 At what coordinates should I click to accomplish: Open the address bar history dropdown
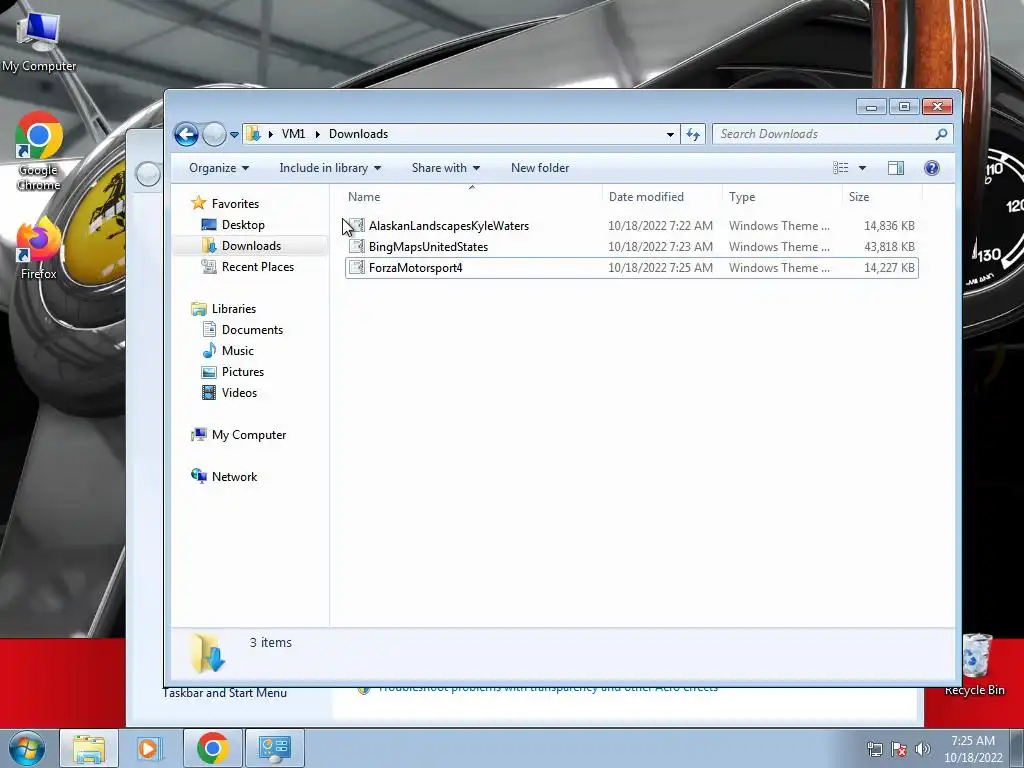pos(670,135)
